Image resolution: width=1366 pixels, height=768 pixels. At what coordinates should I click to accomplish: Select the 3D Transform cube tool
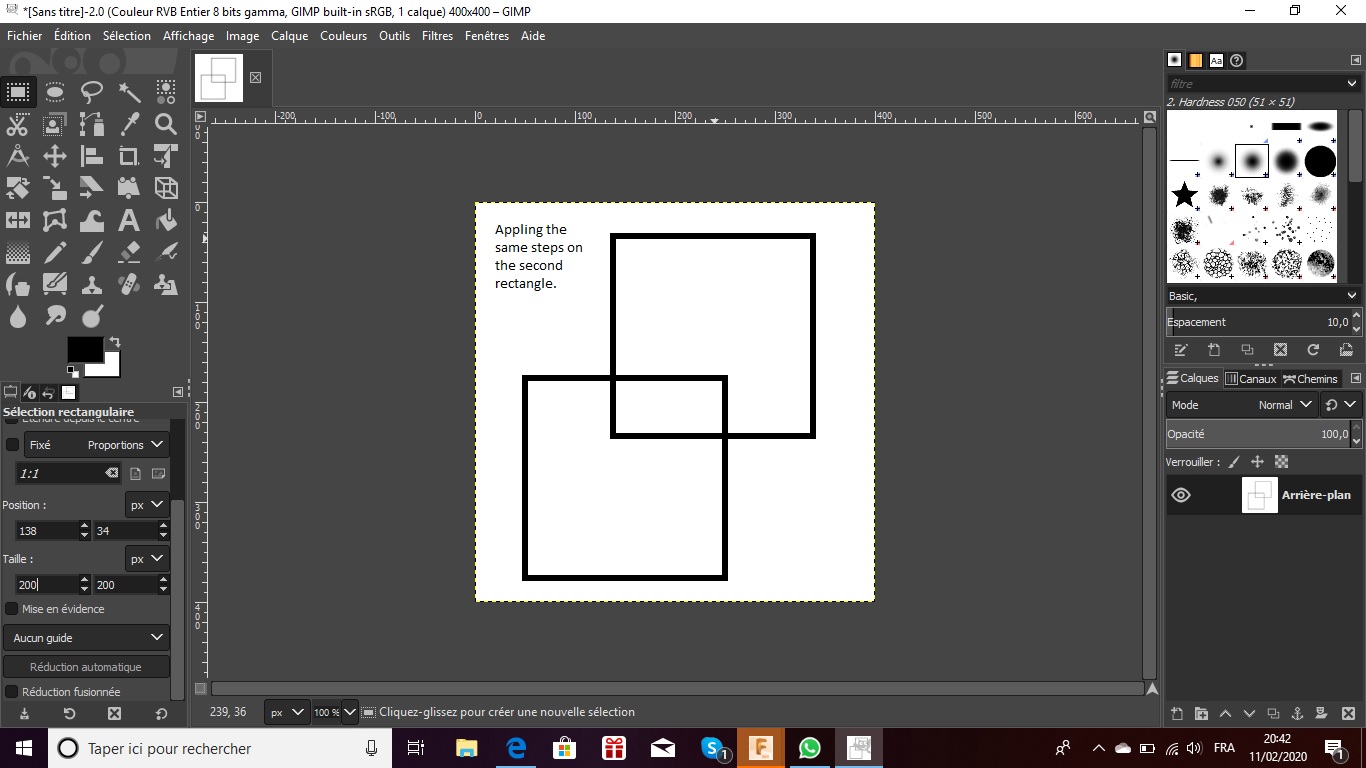pyautogui.click(x=166, y=188)
